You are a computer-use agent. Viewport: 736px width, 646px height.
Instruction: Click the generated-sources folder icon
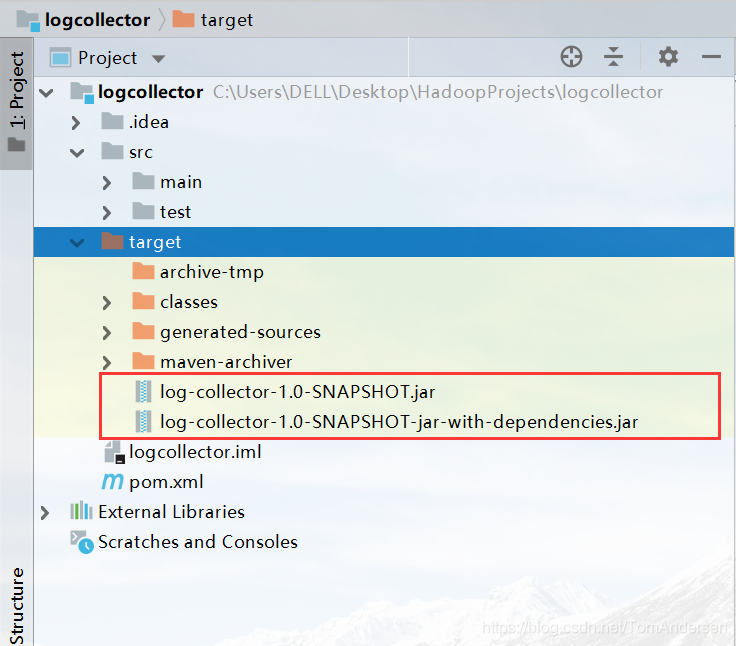143,331
